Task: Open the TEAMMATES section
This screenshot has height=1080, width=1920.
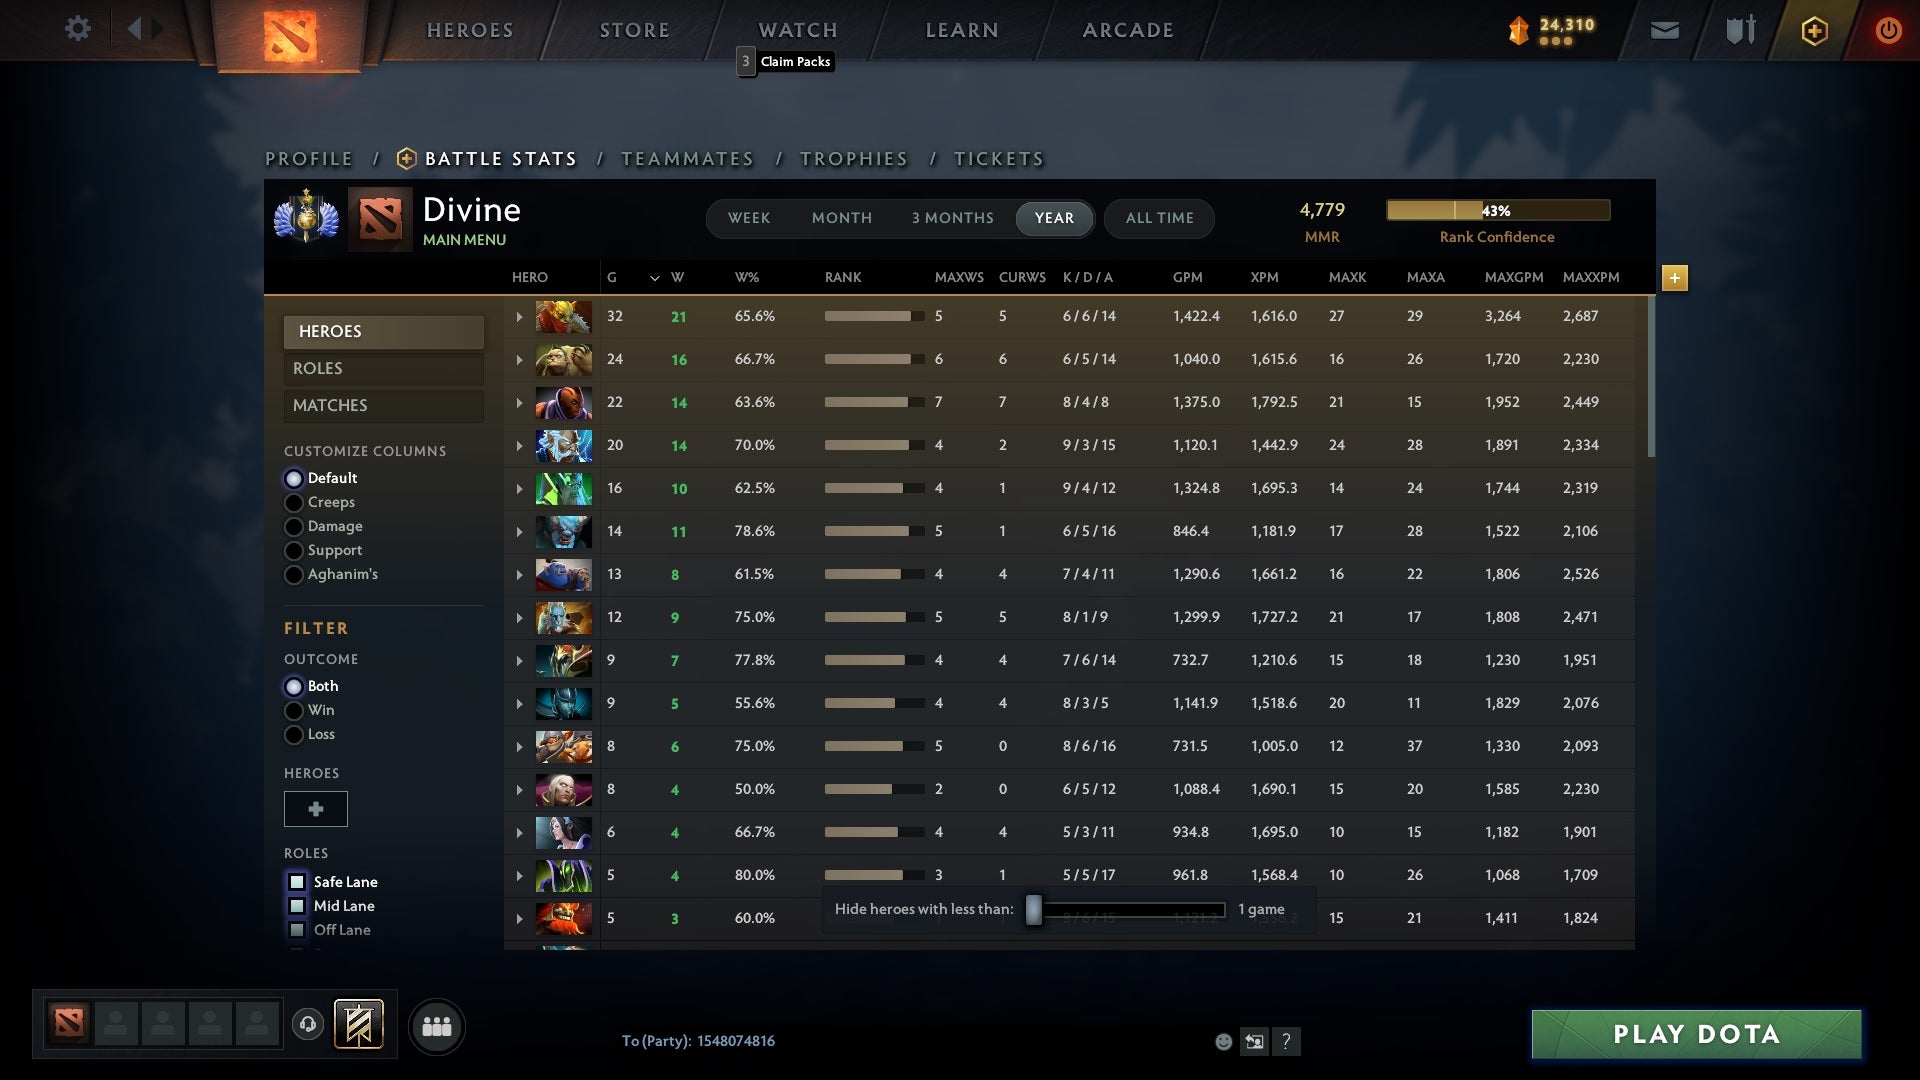Action: 688,158
